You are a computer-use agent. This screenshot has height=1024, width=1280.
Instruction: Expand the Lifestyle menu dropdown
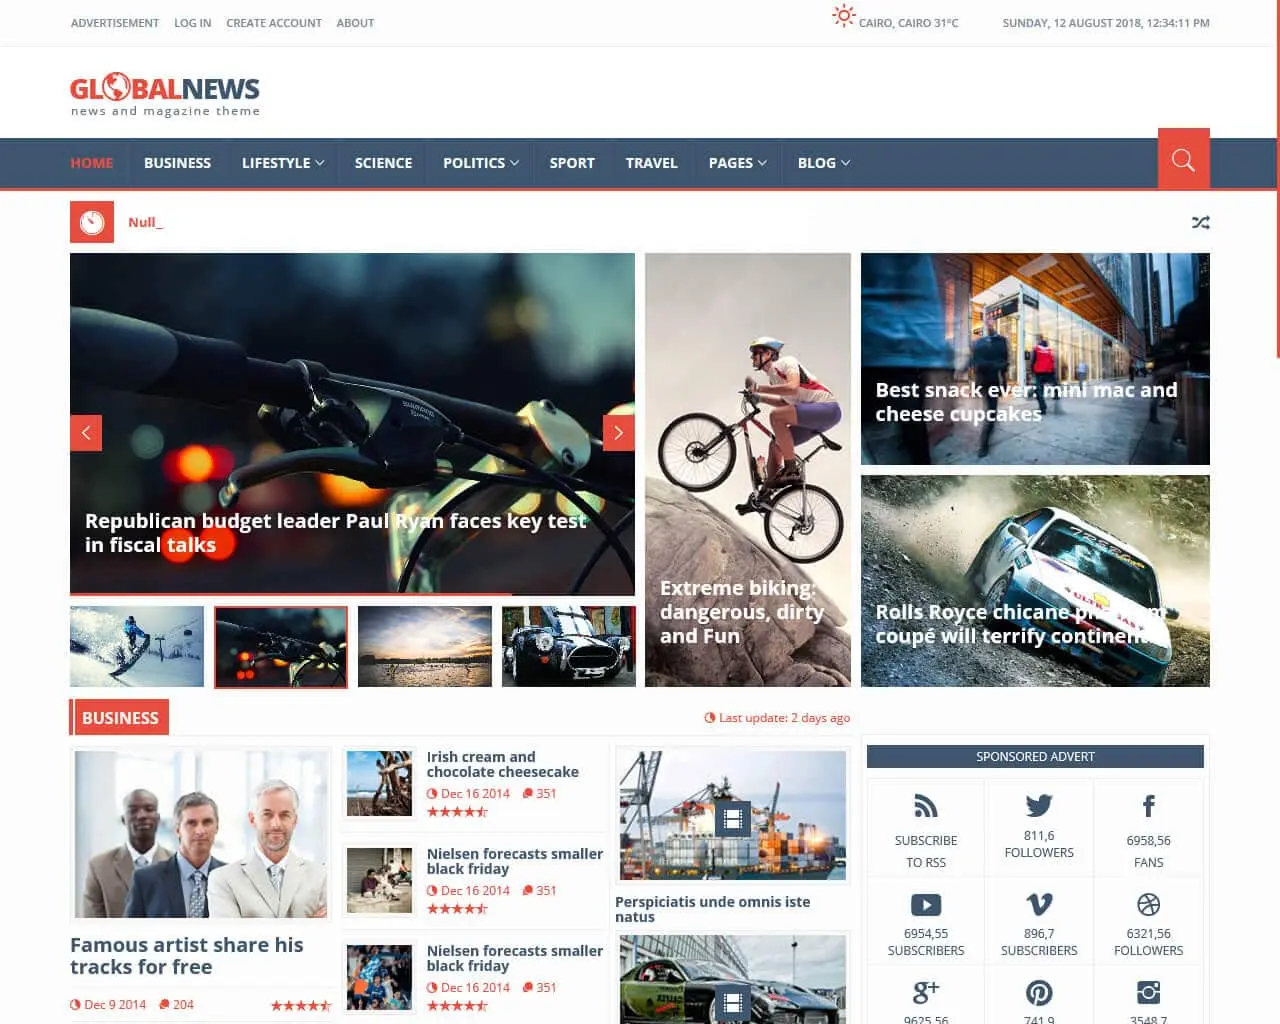click(283, 163)
